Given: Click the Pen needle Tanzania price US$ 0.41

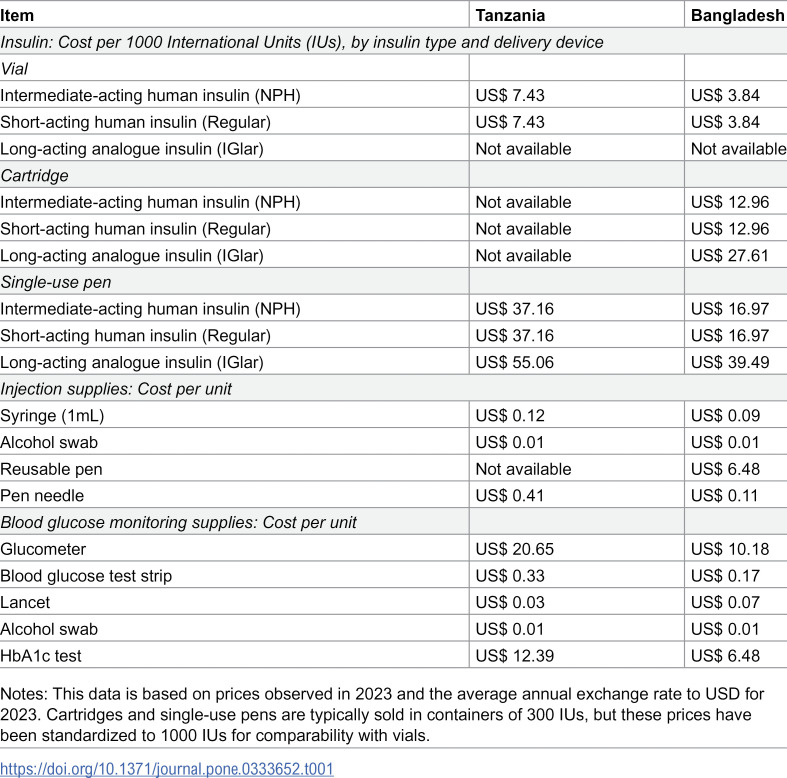Looking at the screenshot, I should tap(509, 495).
